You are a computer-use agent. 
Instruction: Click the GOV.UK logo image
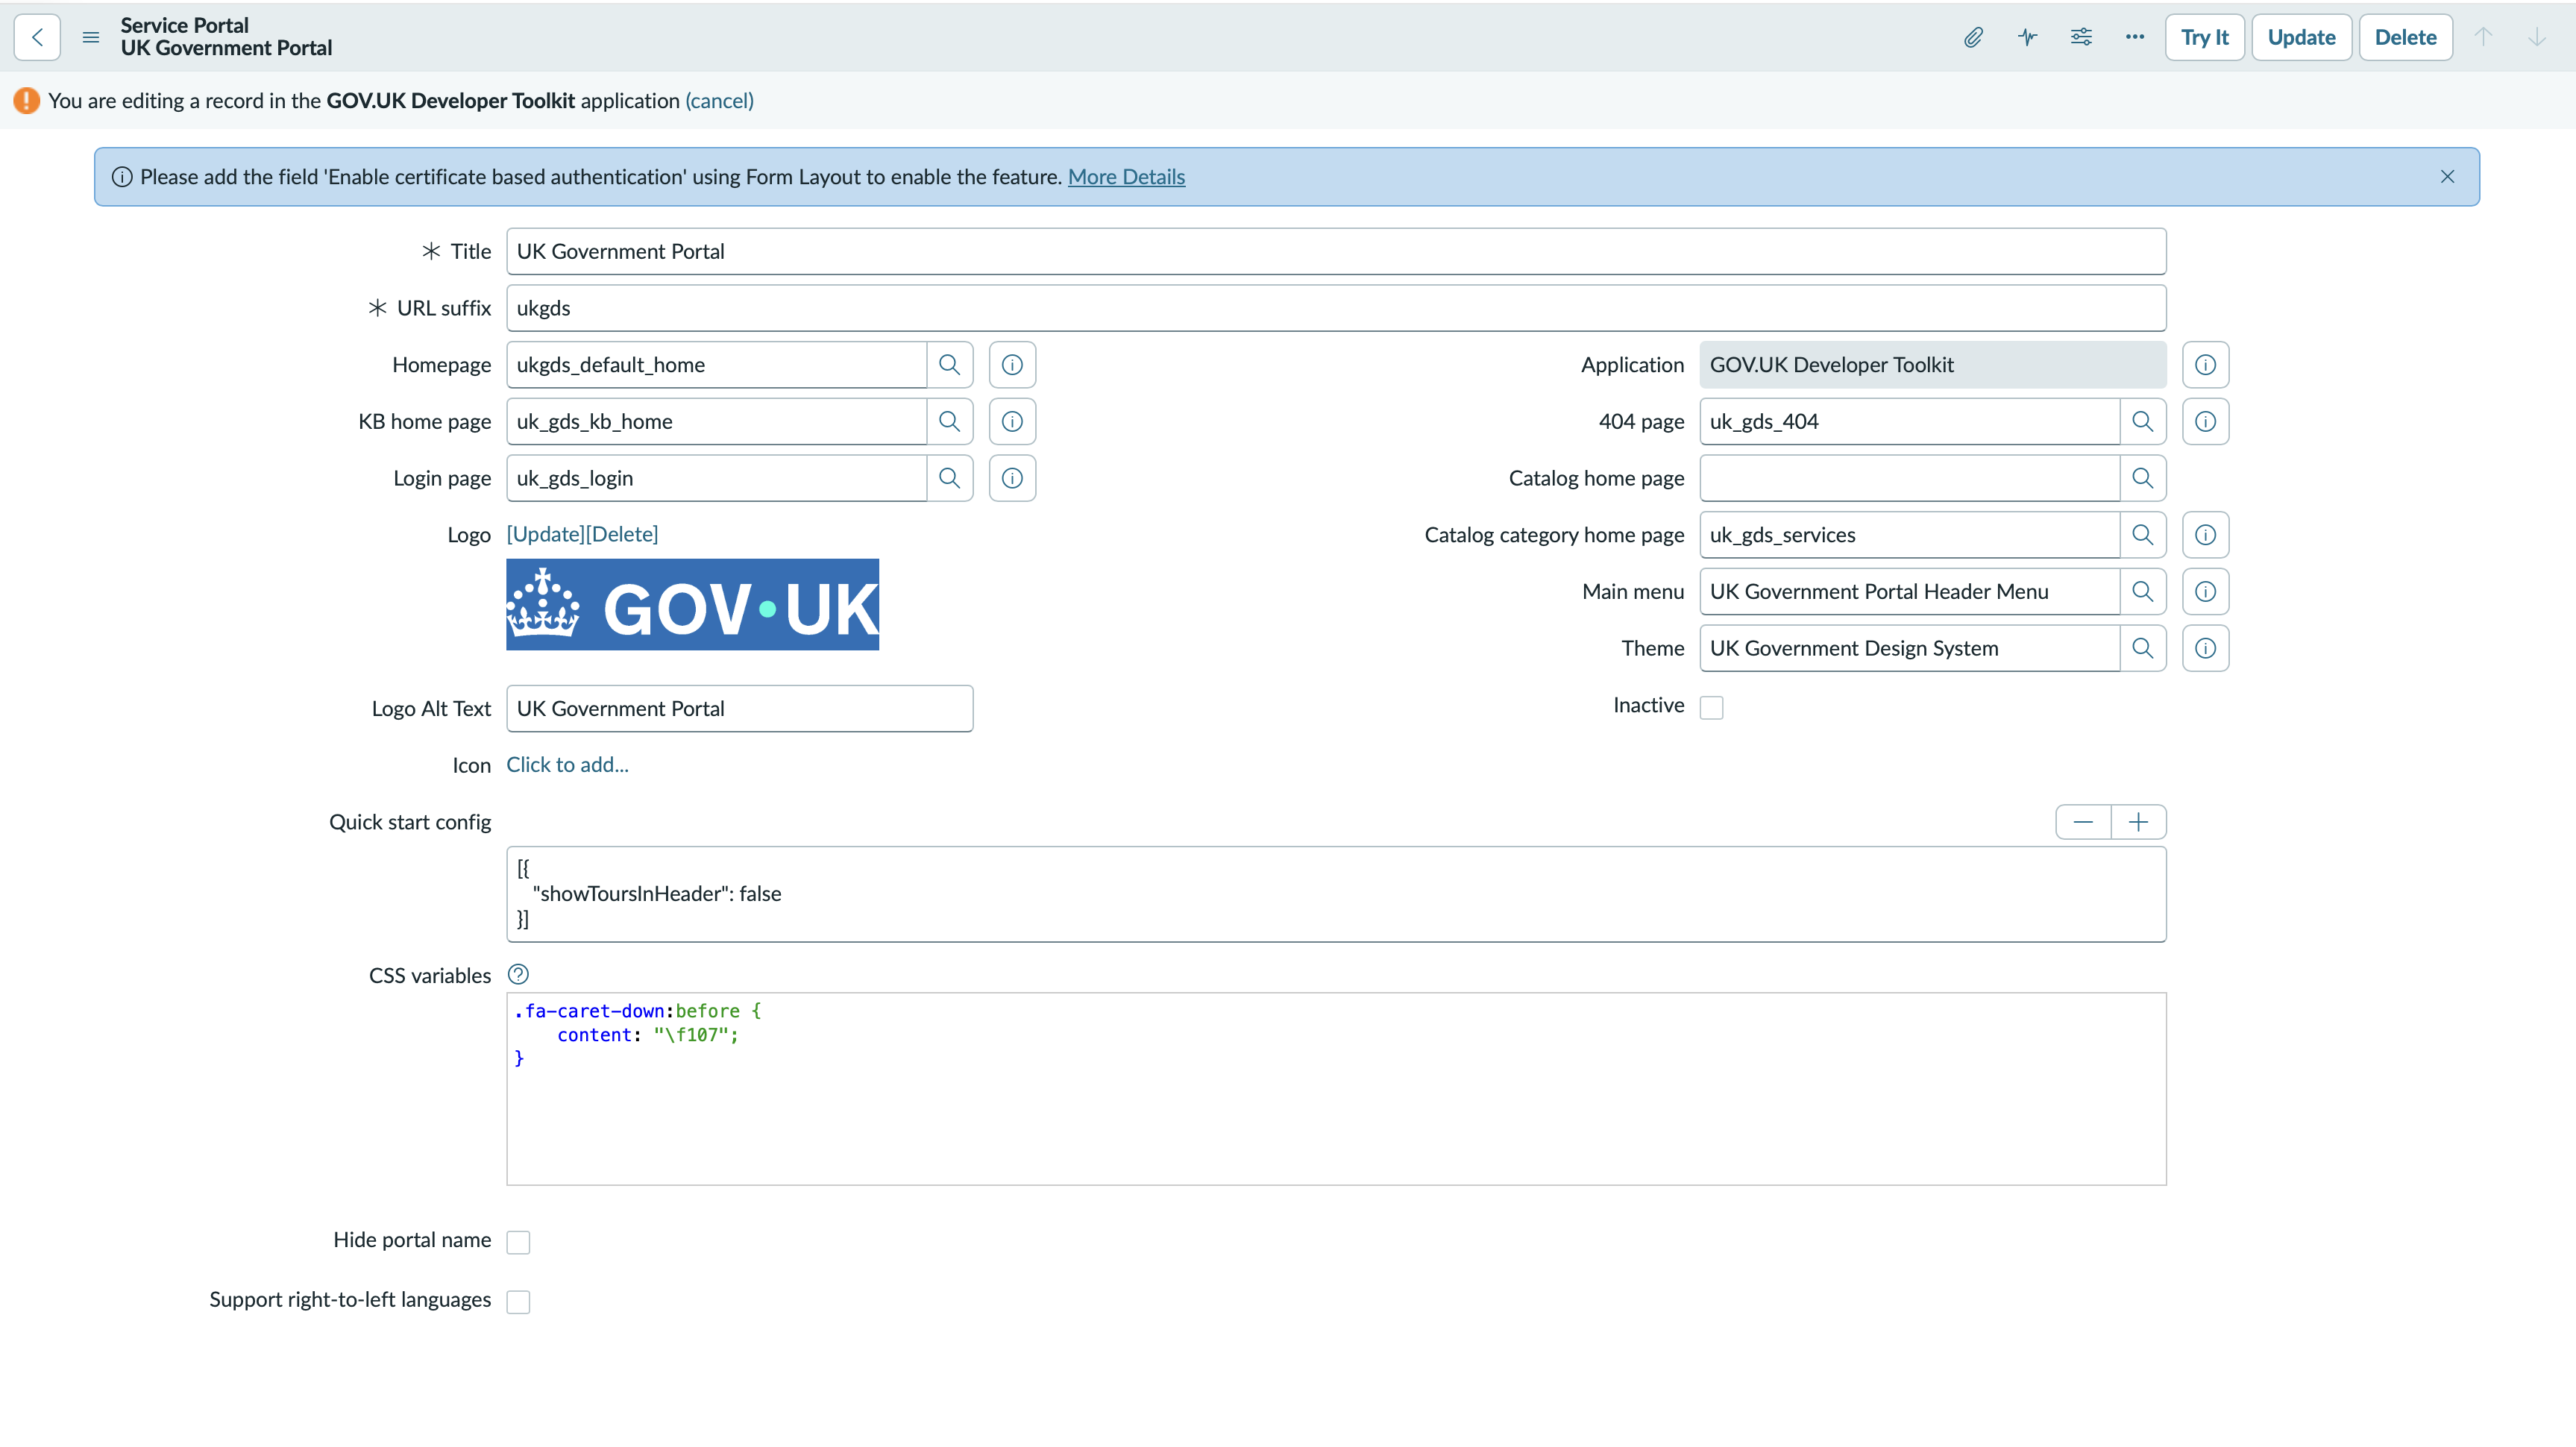pyautogui.click(x=692, y=605)
